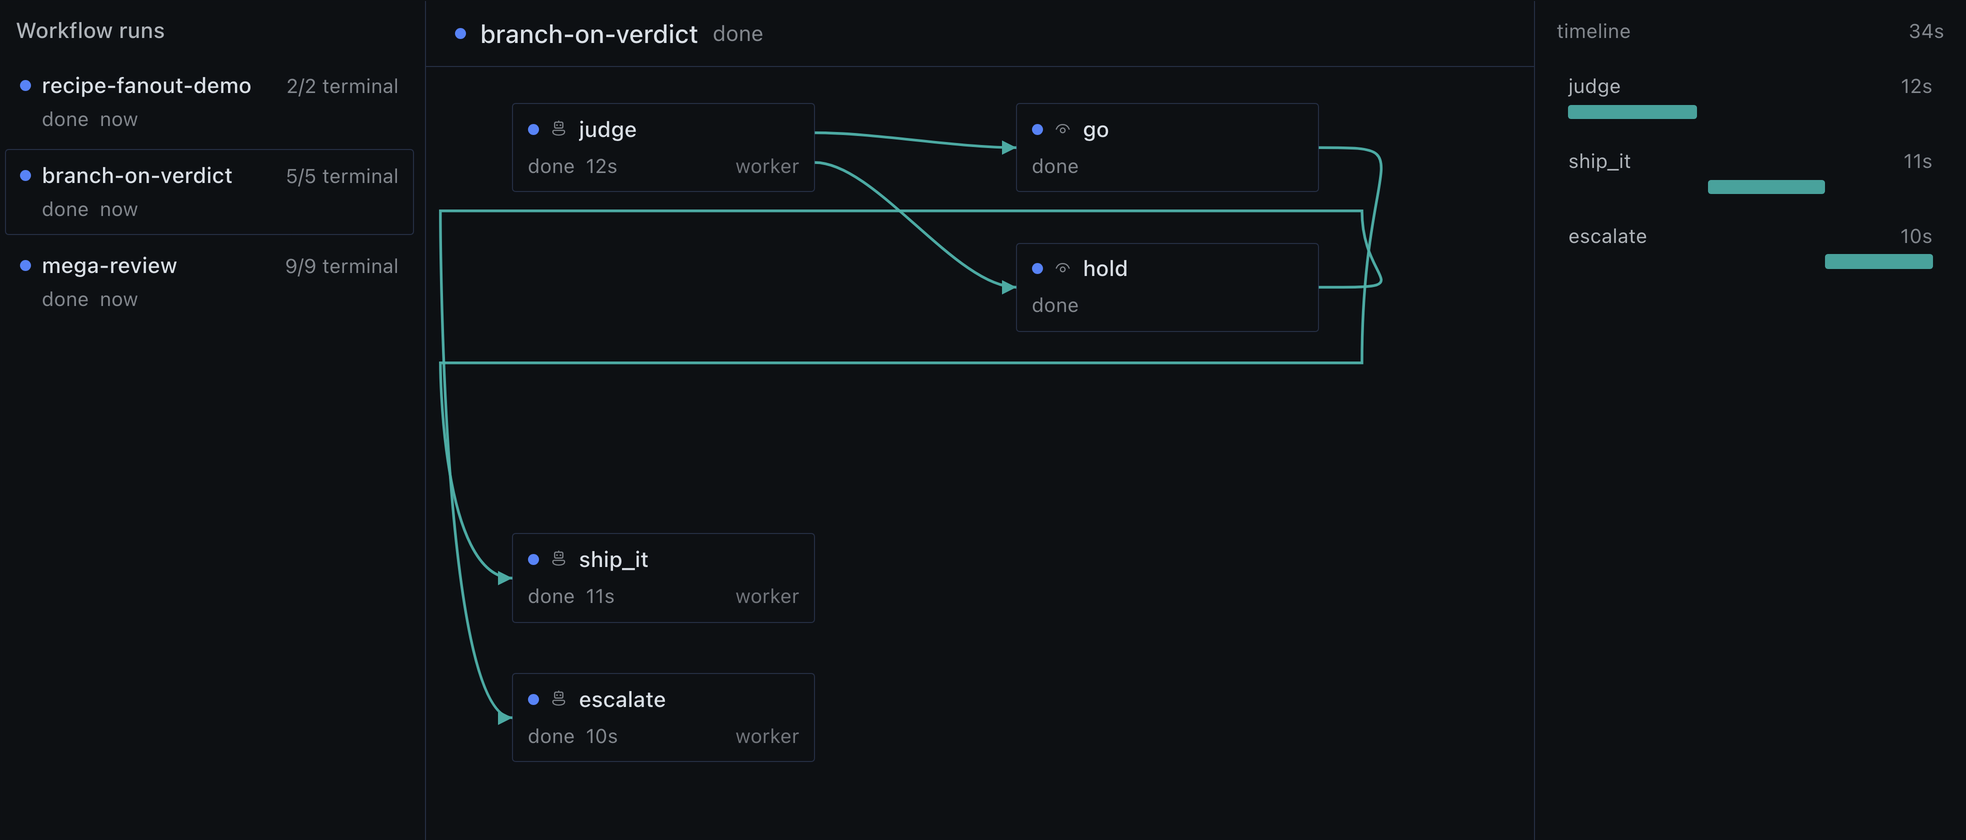Click the 5/5 terminal count
Image resolution: width=1966 pixels, height=840 pixels.
pyautogui.click(x=342, y=176)
